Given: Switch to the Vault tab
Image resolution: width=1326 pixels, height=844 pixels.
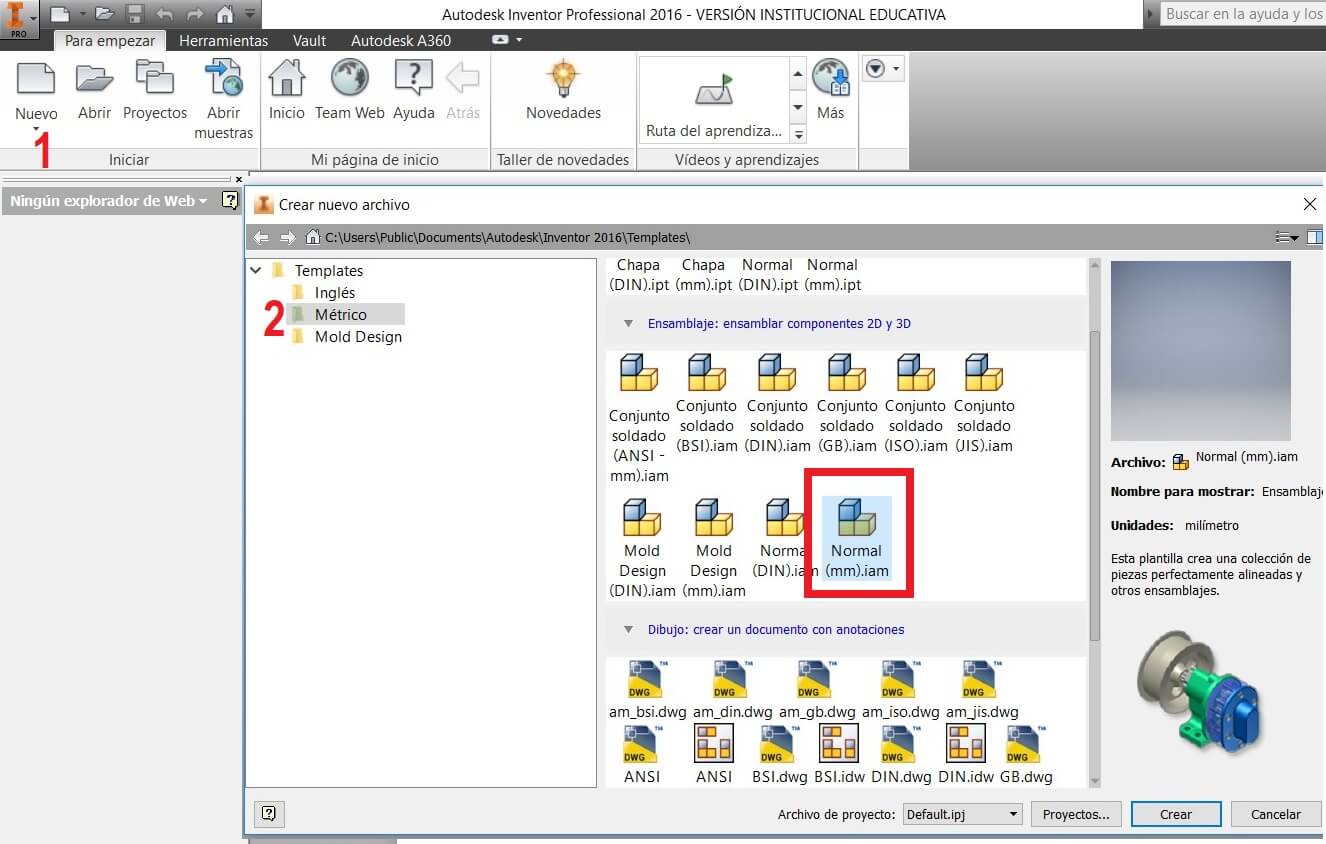Looking at the screenshot, I should tap(310, 41).
